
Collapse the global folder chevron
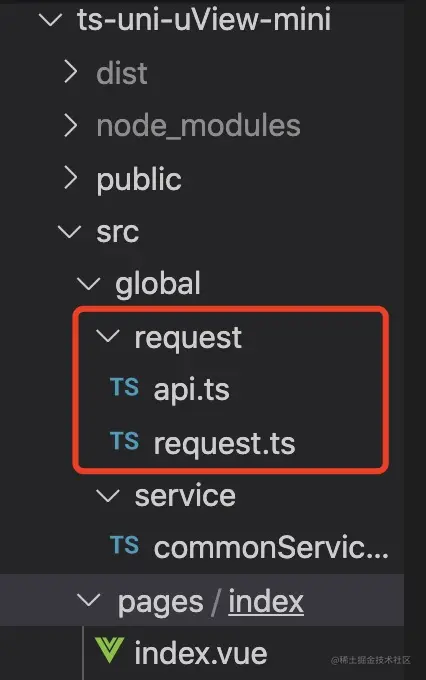[88, 284]
